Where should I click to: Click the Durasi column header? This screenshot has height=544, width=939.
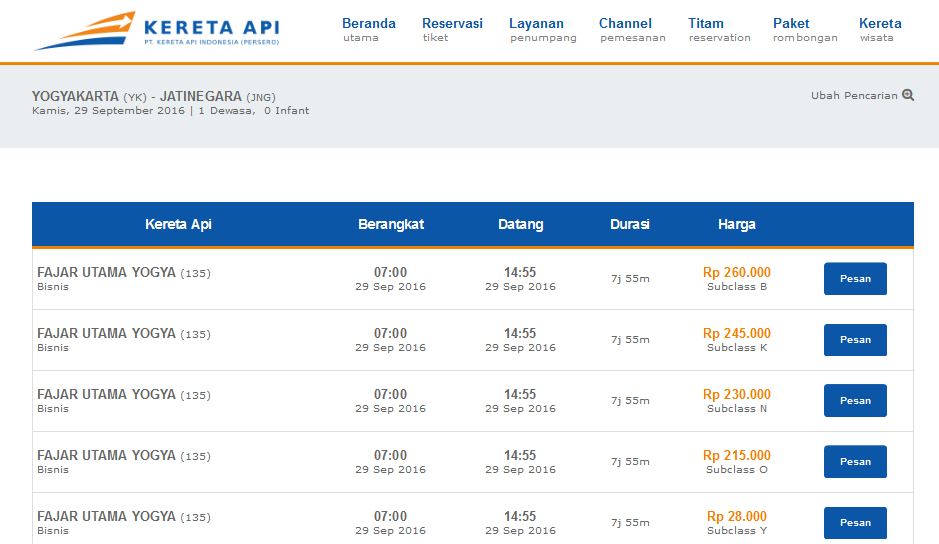pos(630,225)
